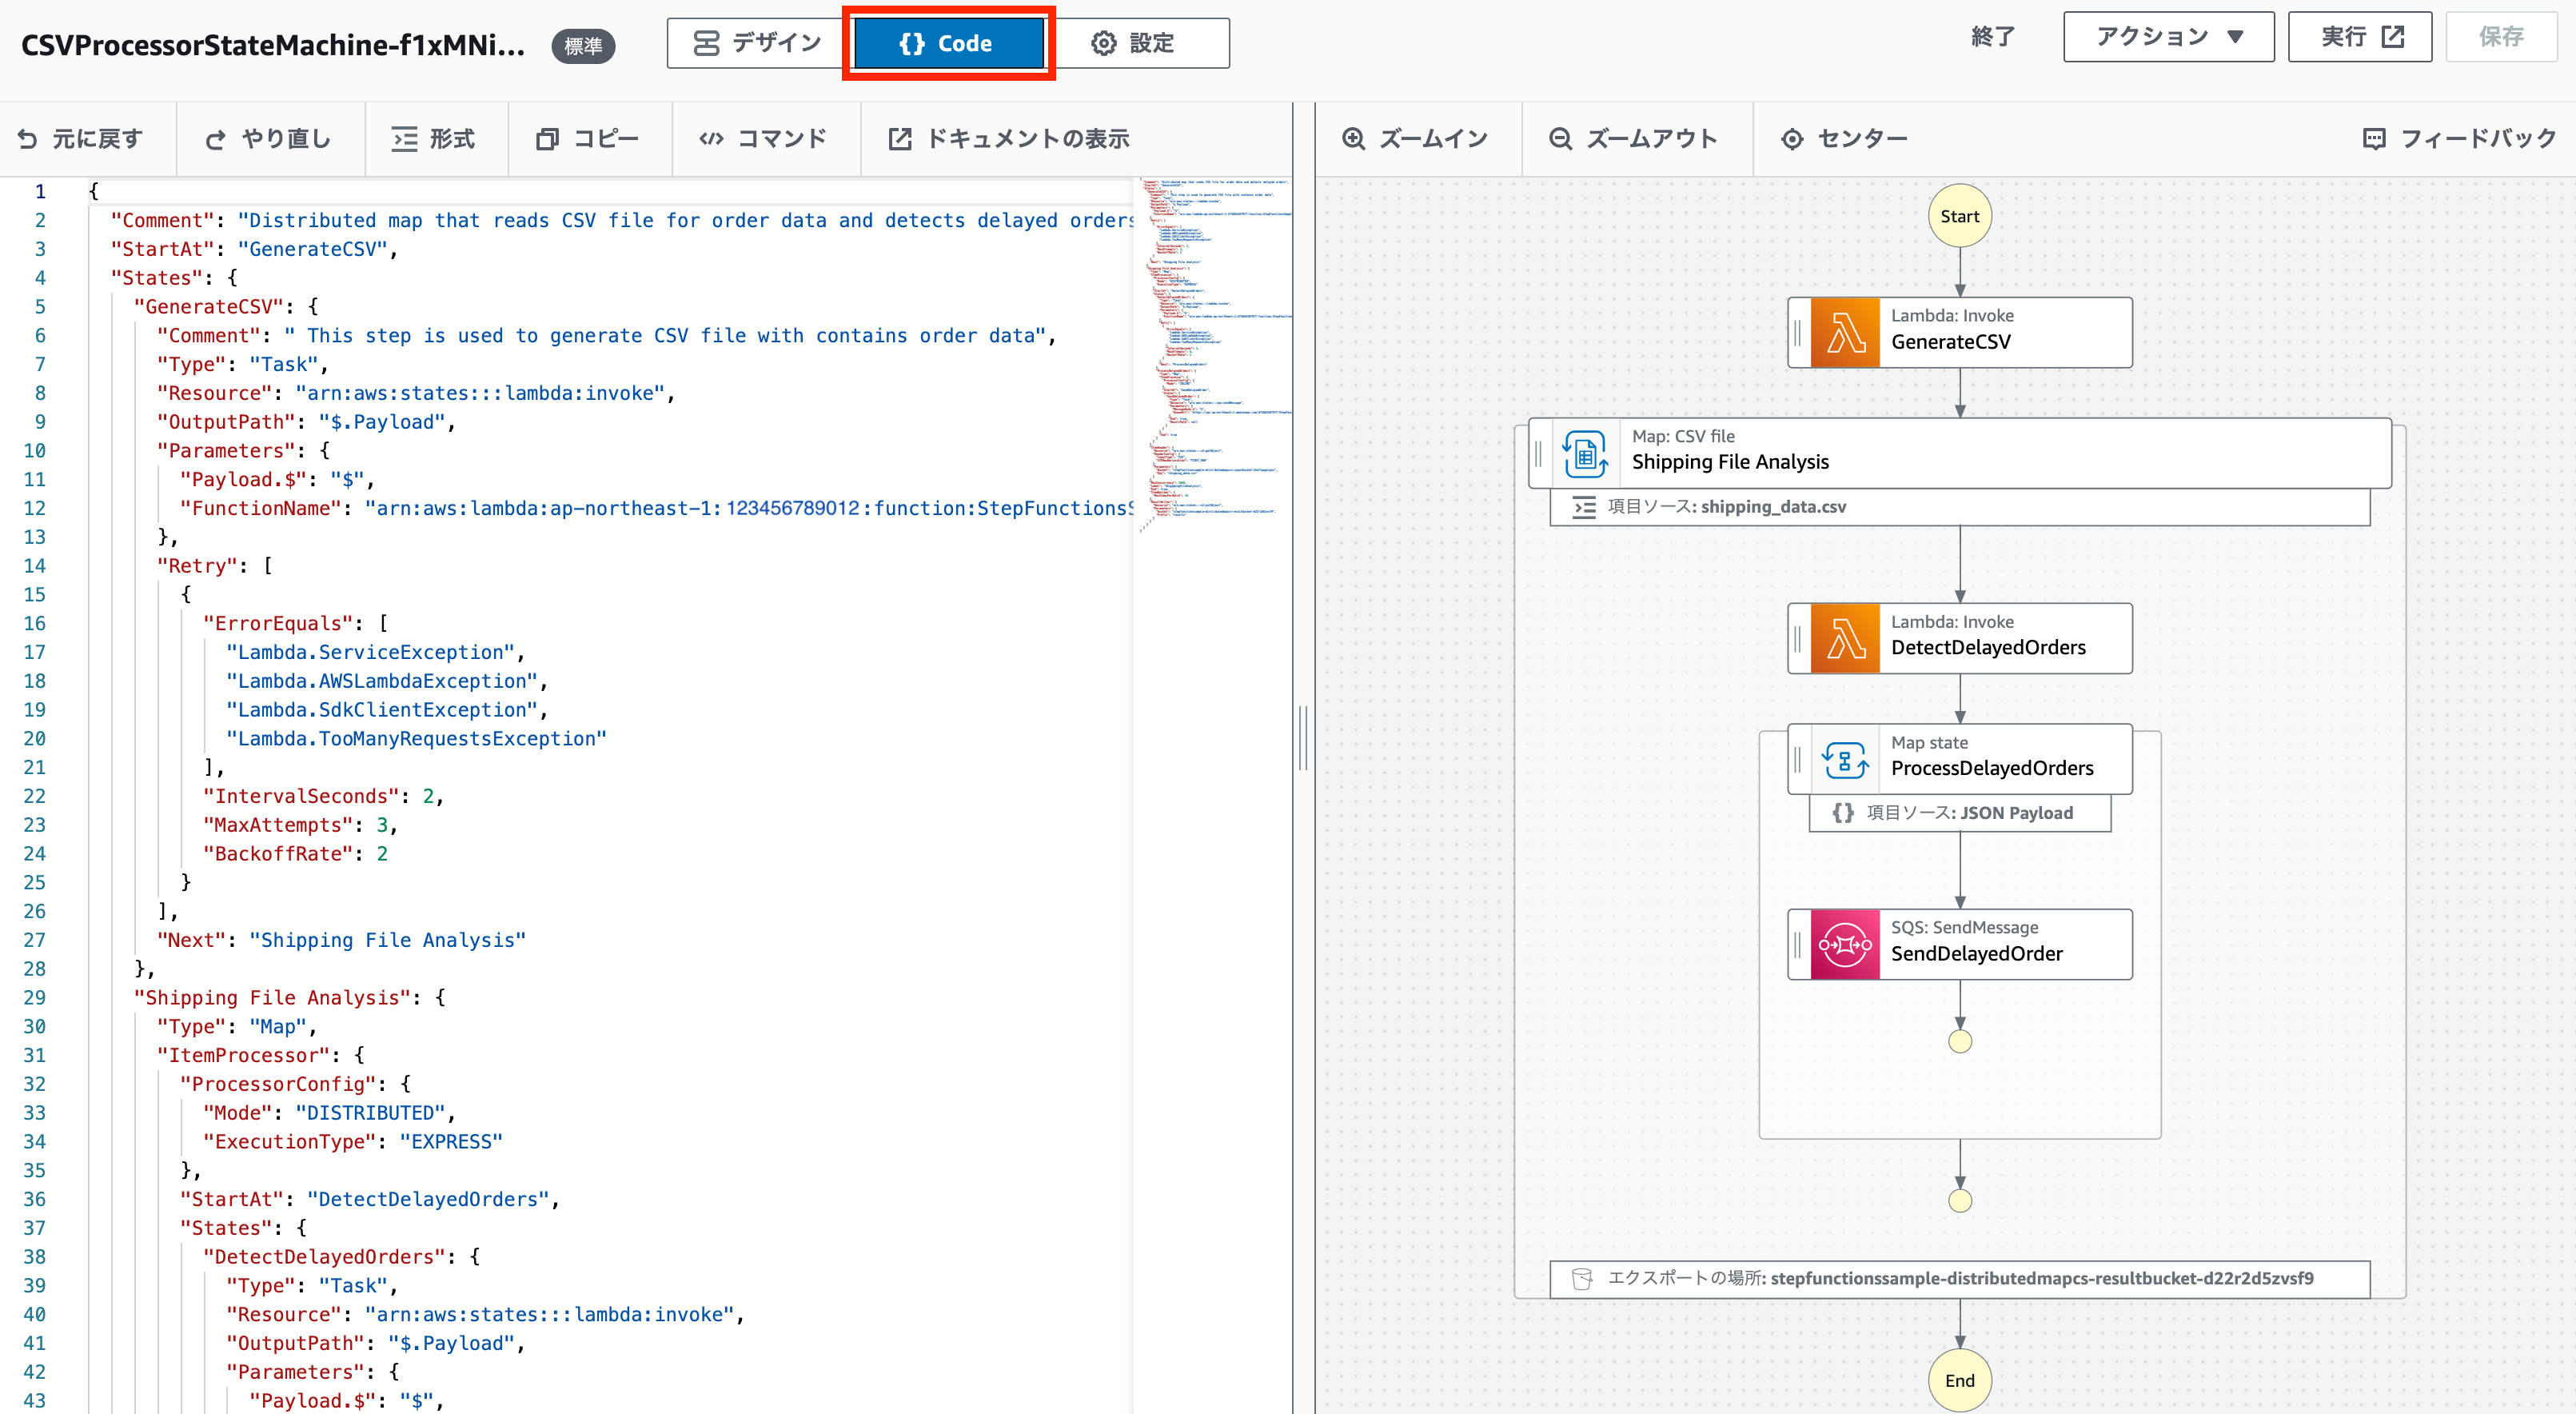Image resolution: width=2576 pixels, height=1414 pixels.
Task: Format the JSON code (形式)
Action: coord(434,139)
